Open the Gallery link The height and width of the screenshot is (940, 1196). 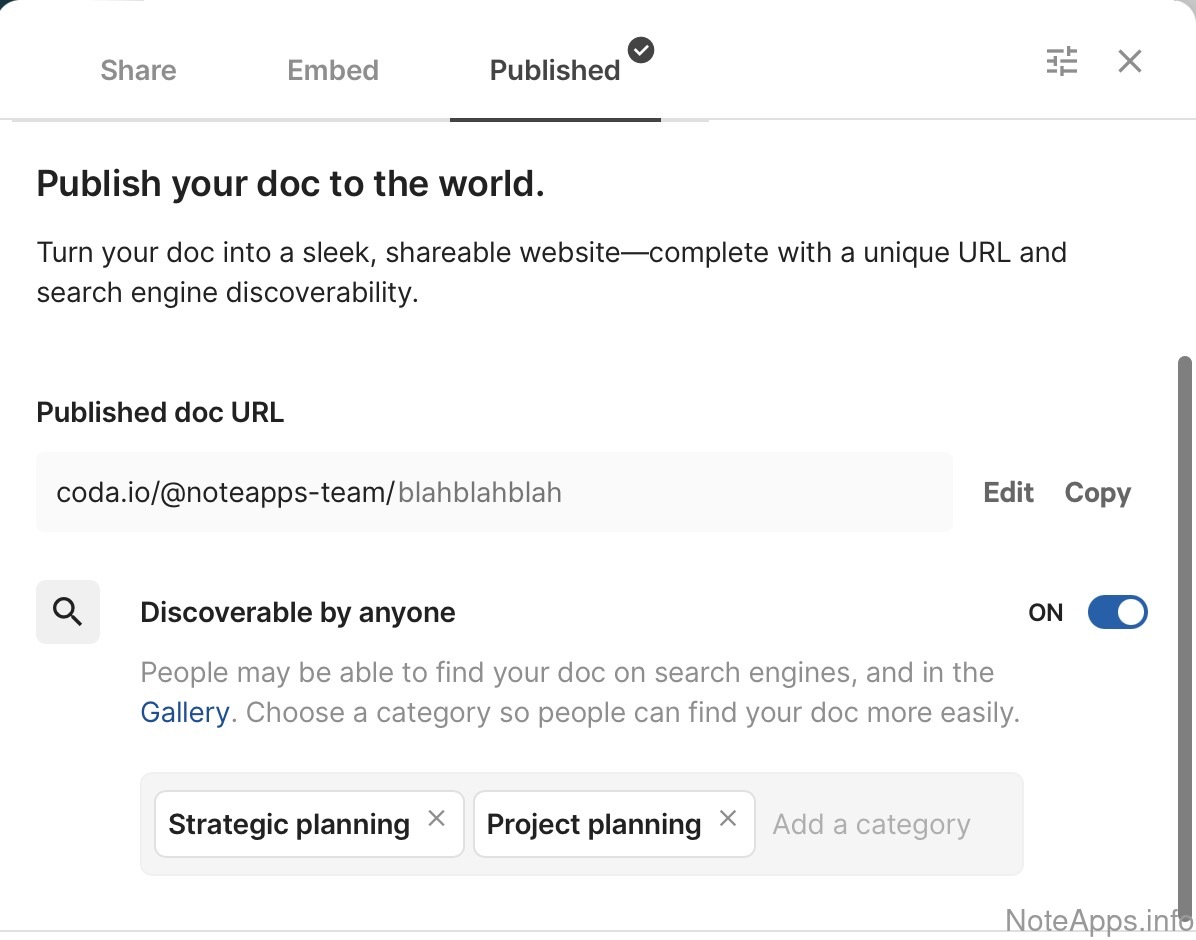tap(184, 713)
